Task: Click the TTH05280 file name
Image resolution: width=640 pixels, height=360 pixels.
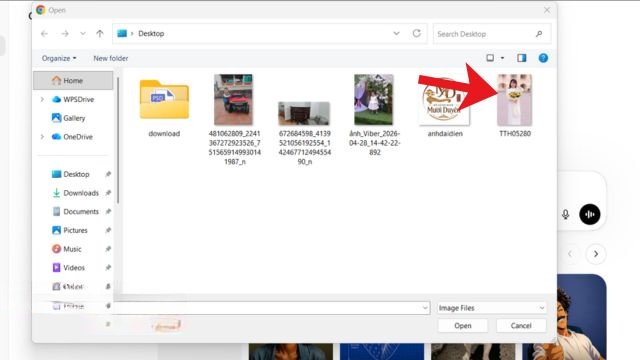Action: point(515,133)
